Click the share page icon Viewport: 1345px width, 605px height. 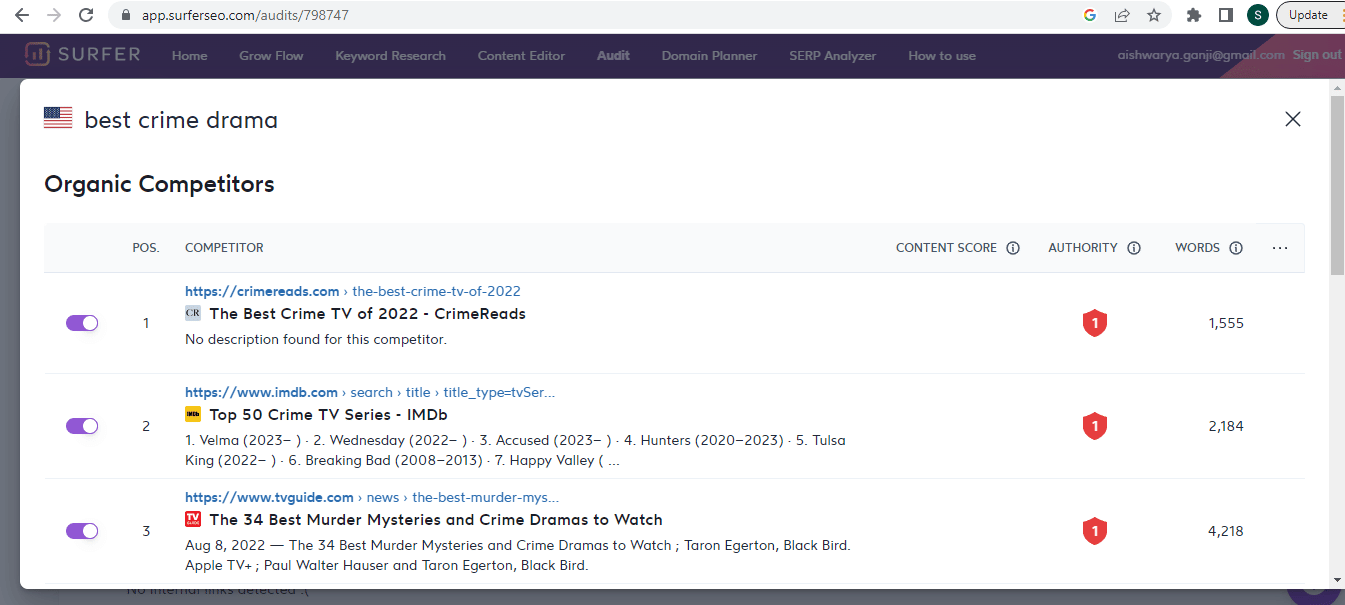click(x=1122, y=15)
